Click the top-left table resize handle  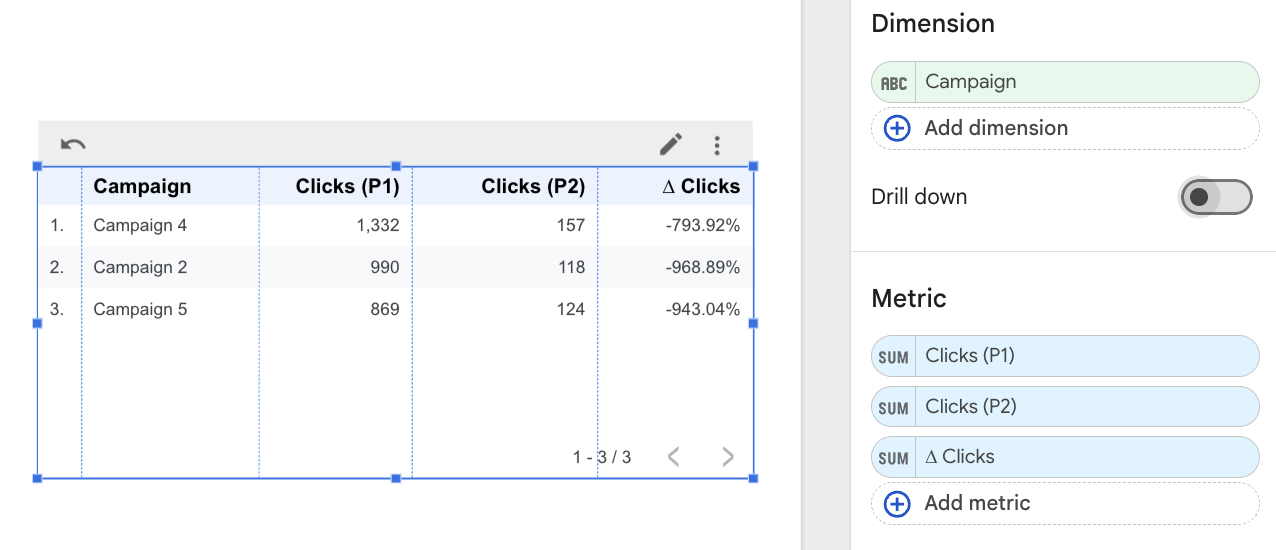38,166
